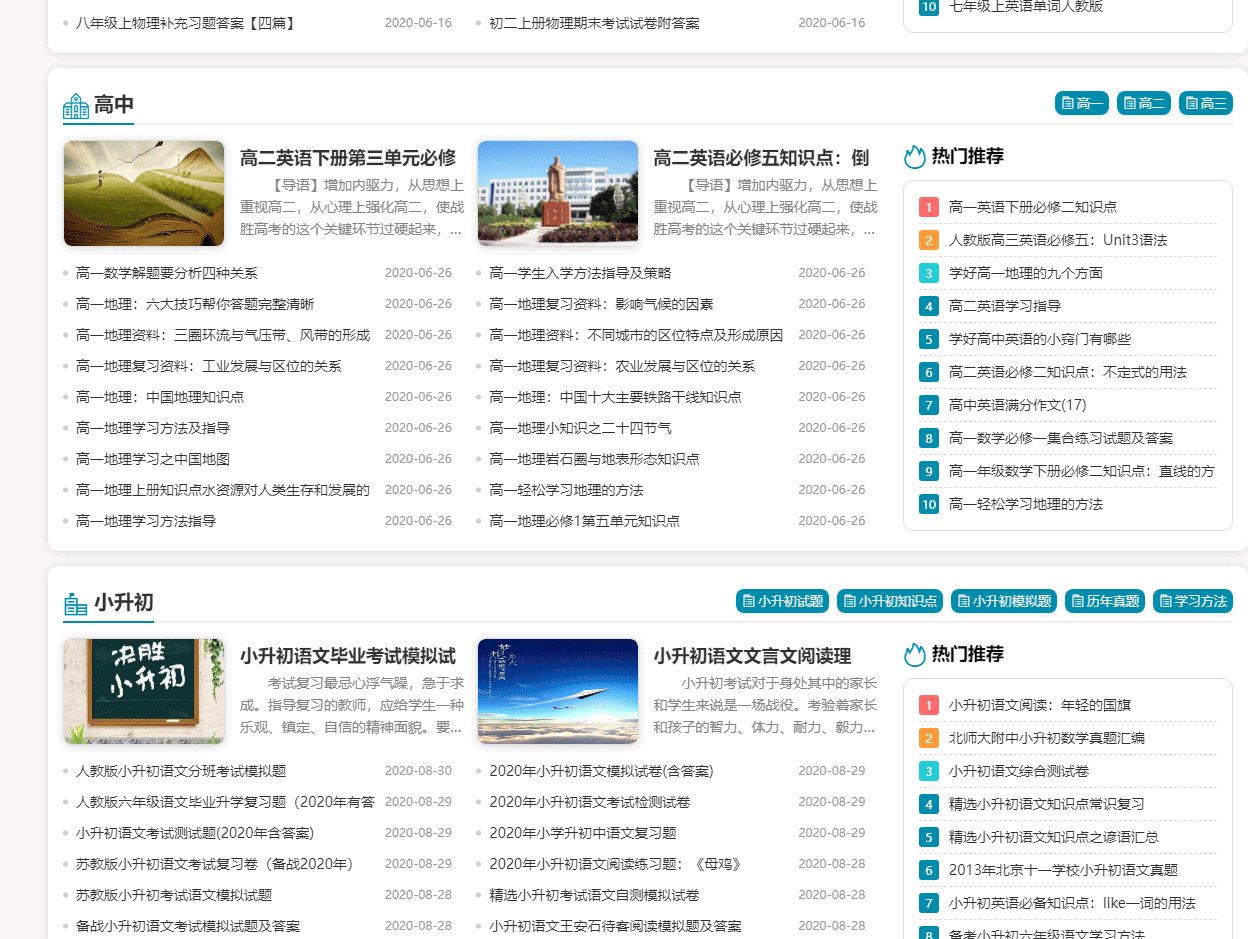Click the building icon beside 高中 heading

coord(75,103)
